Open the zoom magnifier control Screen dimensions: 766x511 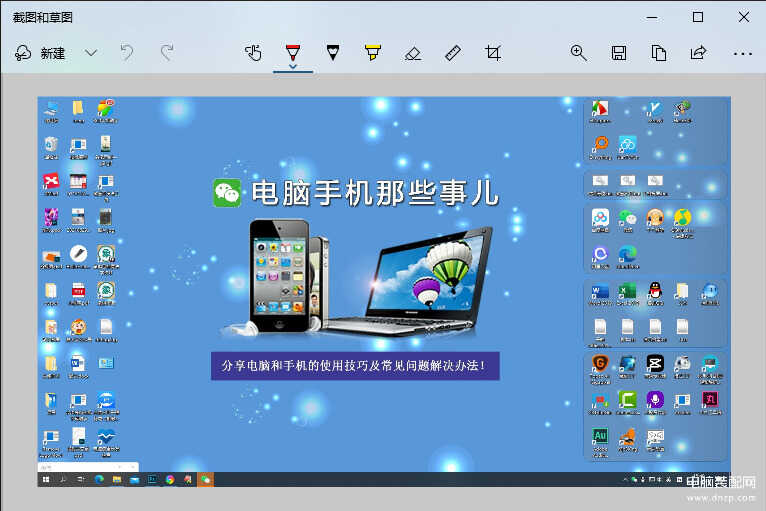click(x=578, y=53)
